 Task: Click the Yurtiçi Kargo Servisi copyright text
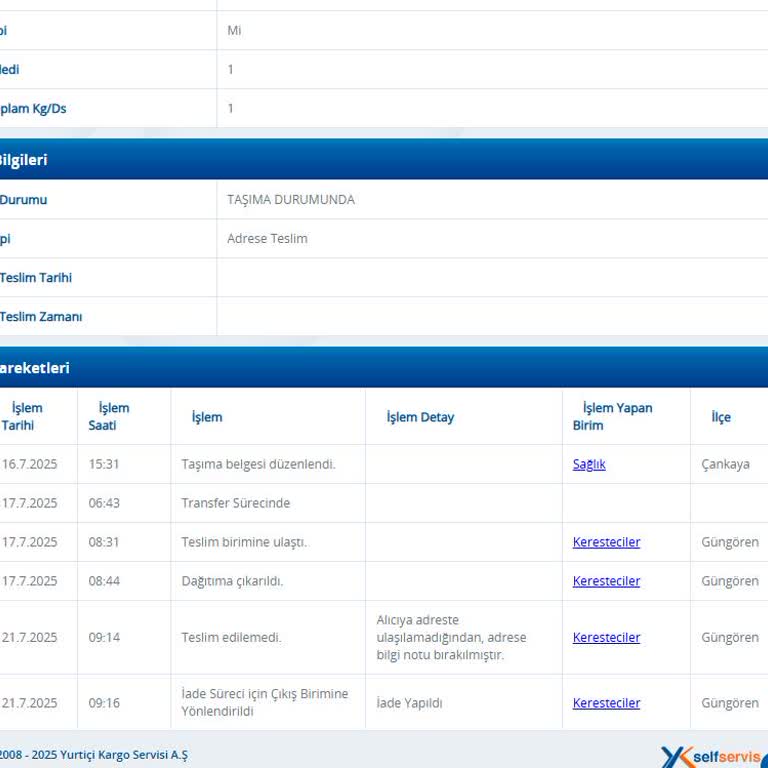[94, 755]
